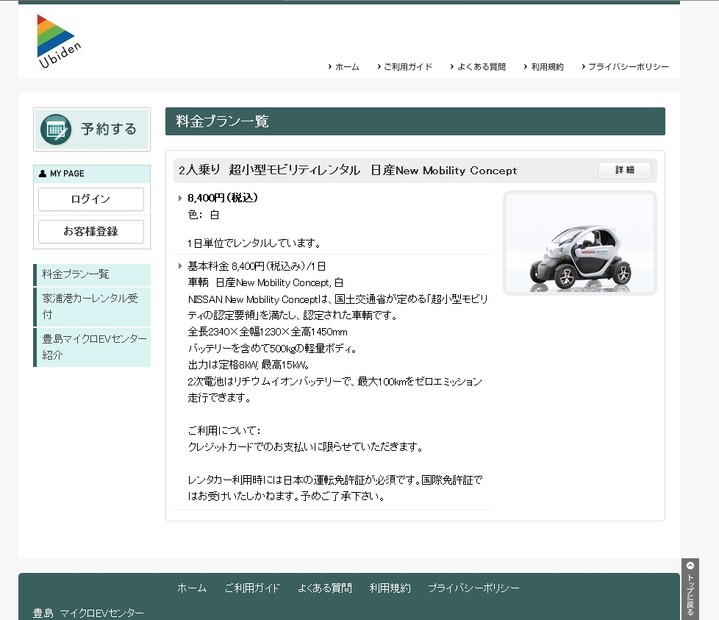Click the MY PAGE user icon
719x620 pixels.
click(43, 173)
